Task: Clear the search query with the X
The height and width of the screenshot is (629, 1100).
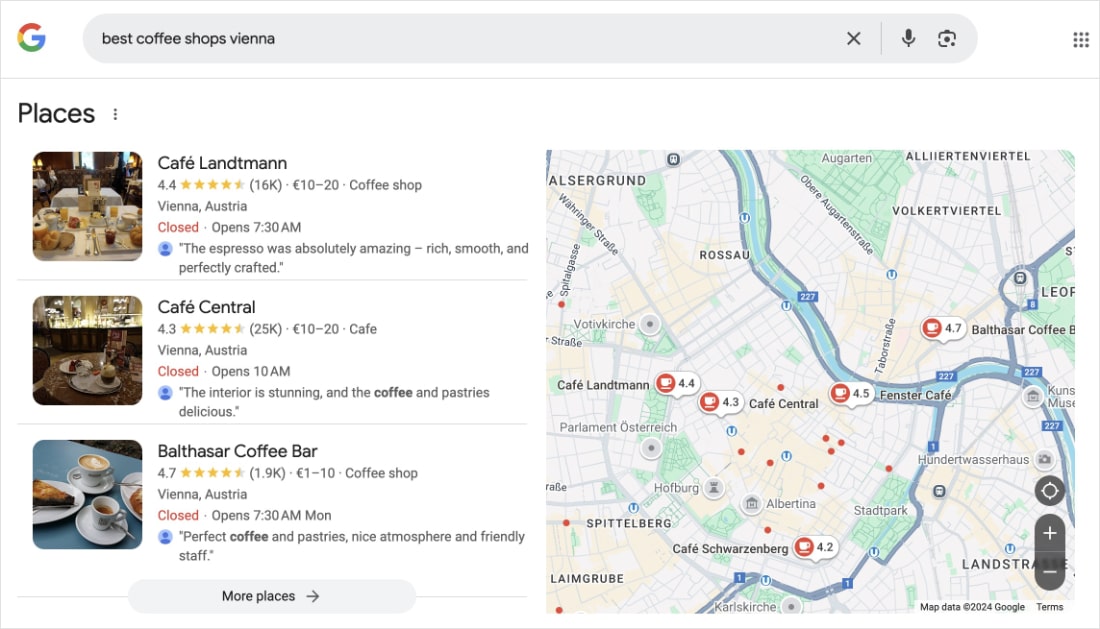Action: pos(854,38)
